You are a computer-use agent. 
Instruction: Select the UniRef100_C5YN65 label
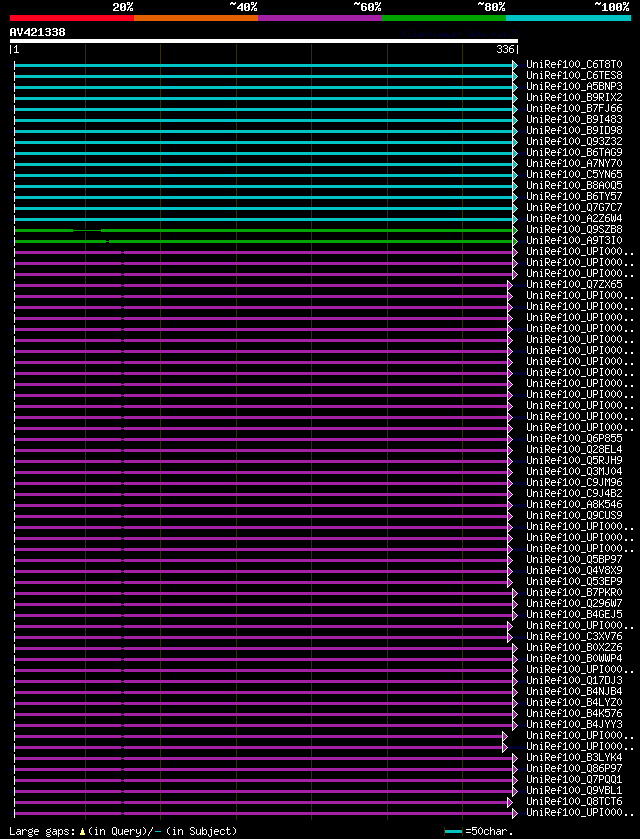574,174
